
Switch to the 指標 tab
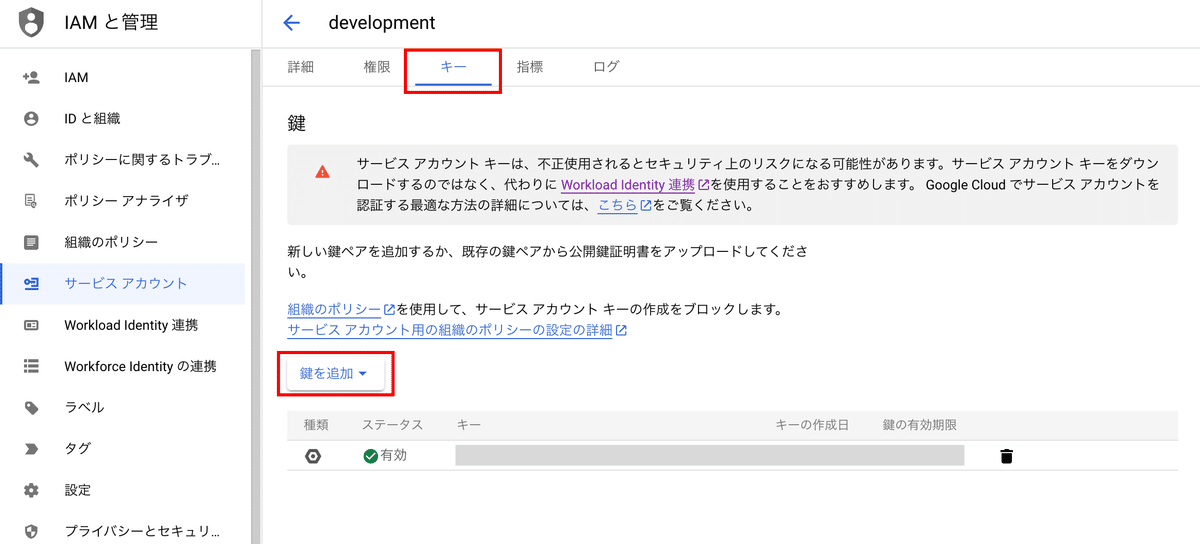(x=530, y=67)
